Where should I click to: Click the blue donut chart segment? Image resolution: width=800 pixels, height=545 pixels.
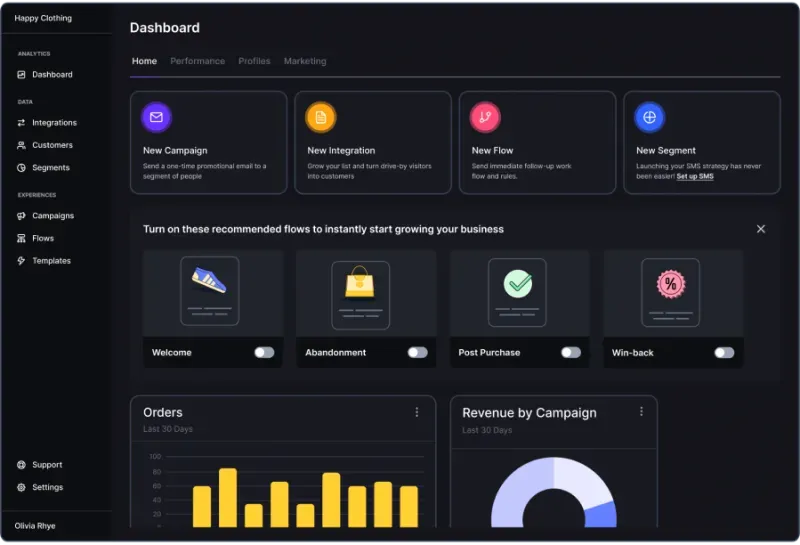[602, 515]
